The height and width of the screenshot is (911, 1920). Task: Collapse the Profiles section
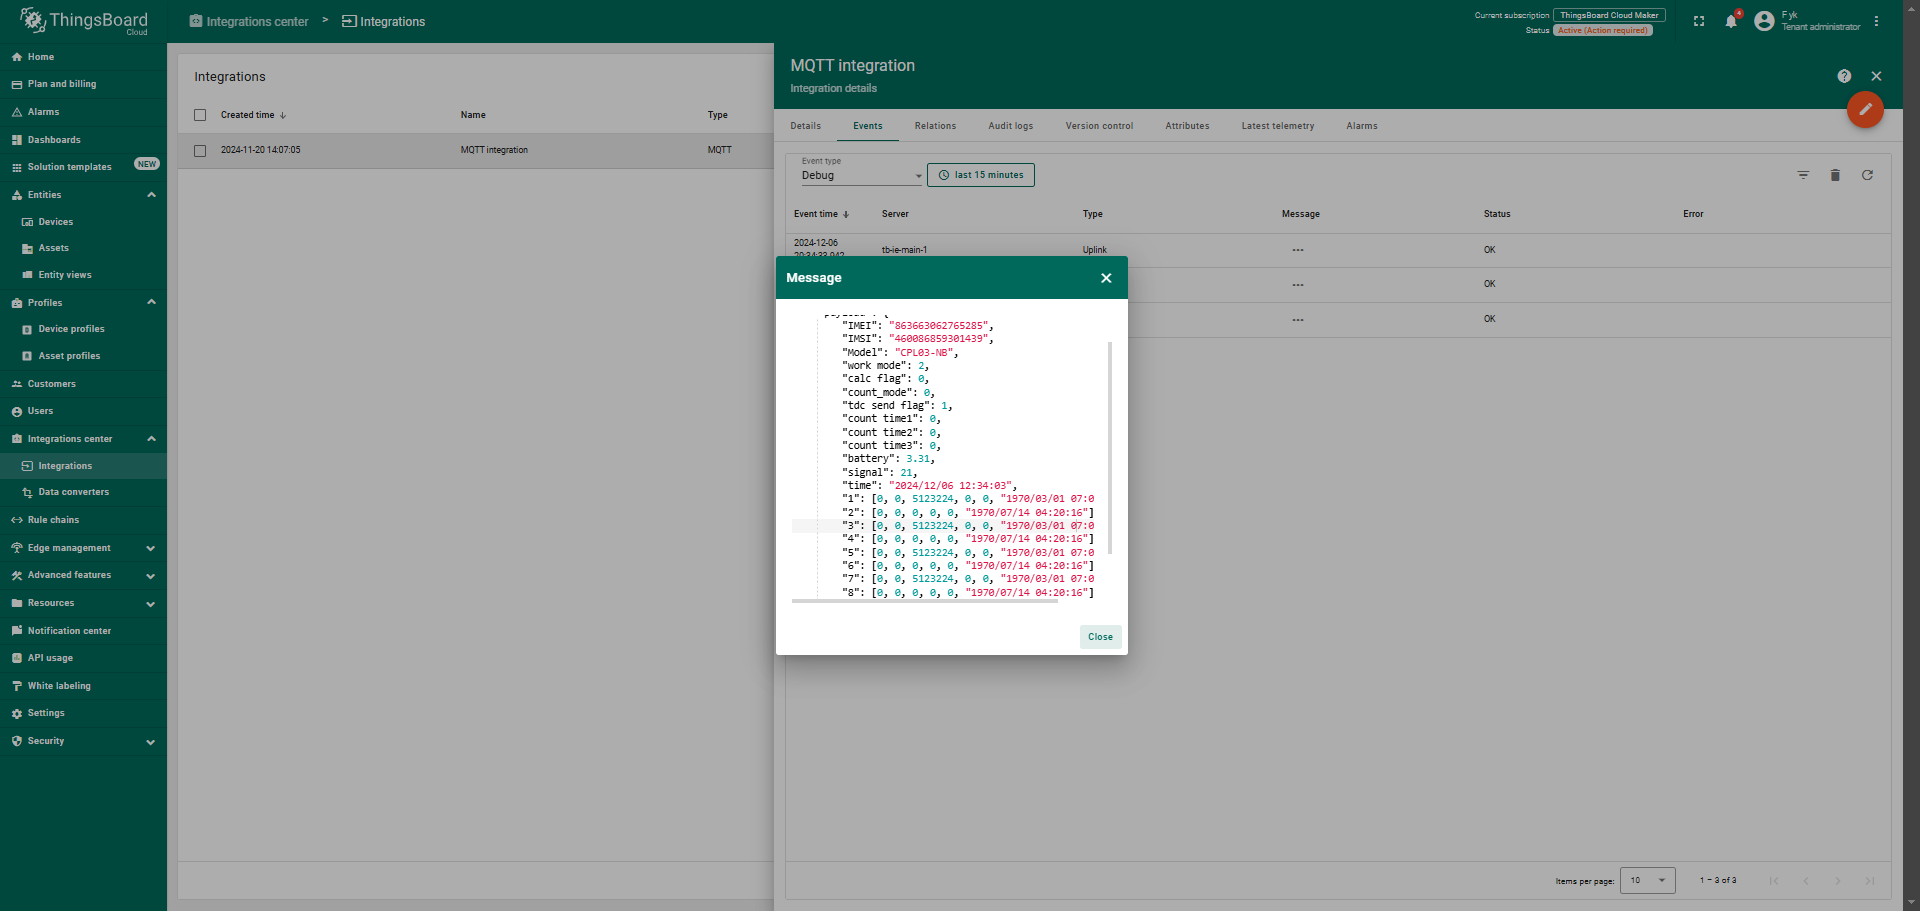tap(151, 303)
